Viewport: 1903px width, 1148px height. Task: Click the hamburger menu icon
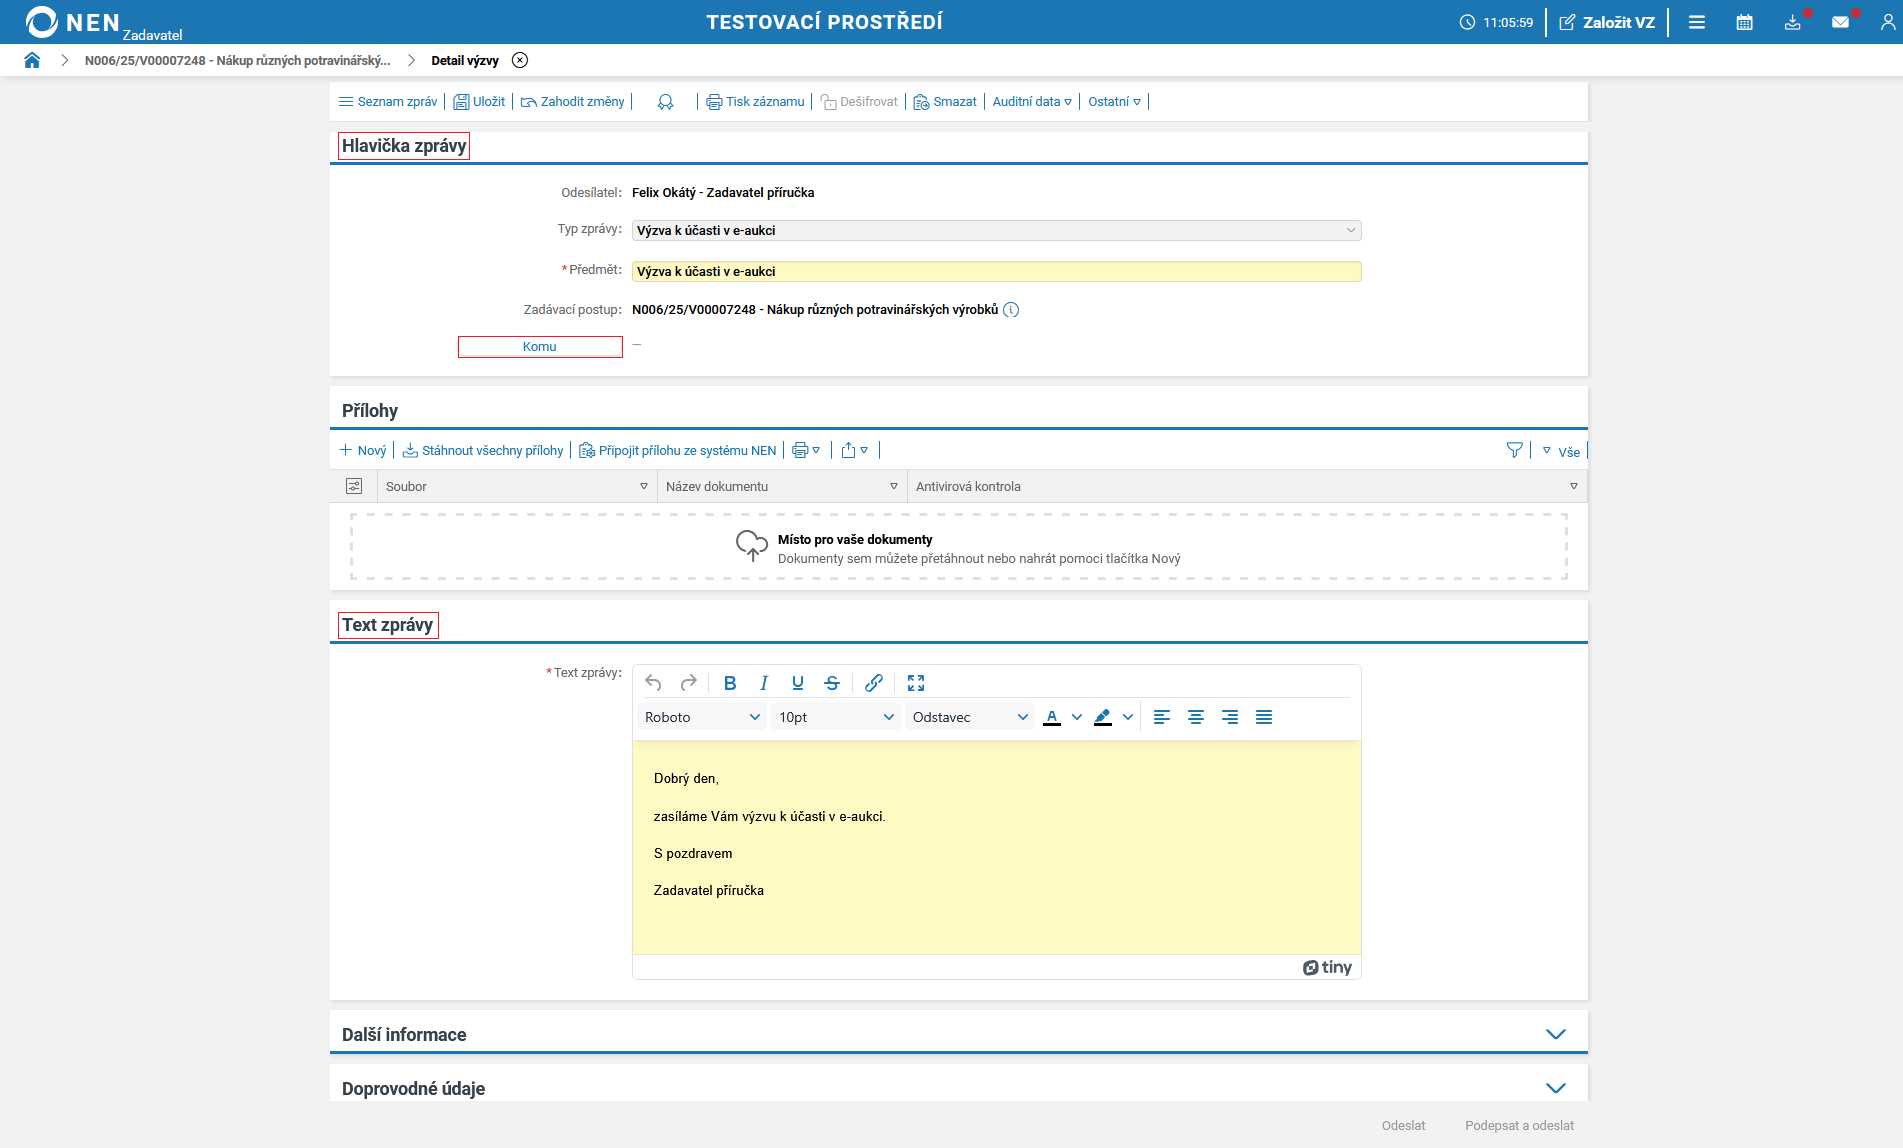point(1697,22)
